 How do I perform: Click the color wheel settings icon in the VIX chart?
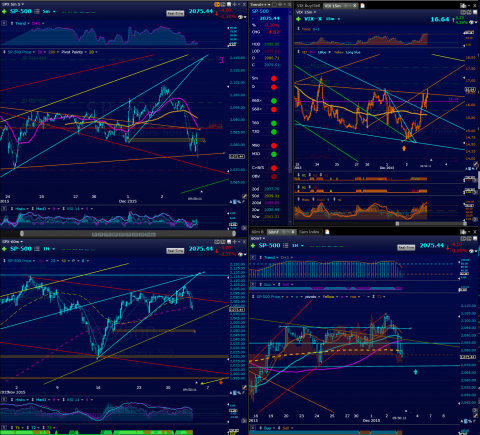(472, 22)
